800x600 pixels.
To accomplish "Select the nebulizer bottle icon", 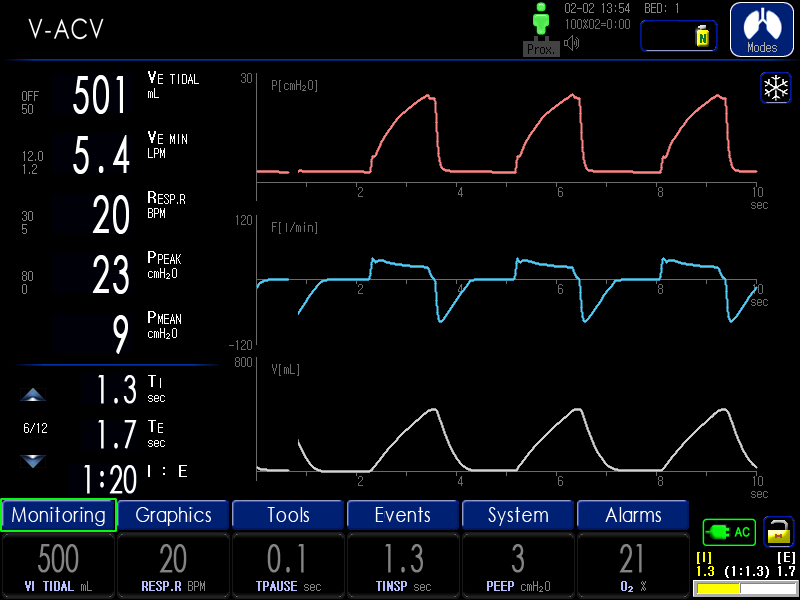I will [702, 36].
